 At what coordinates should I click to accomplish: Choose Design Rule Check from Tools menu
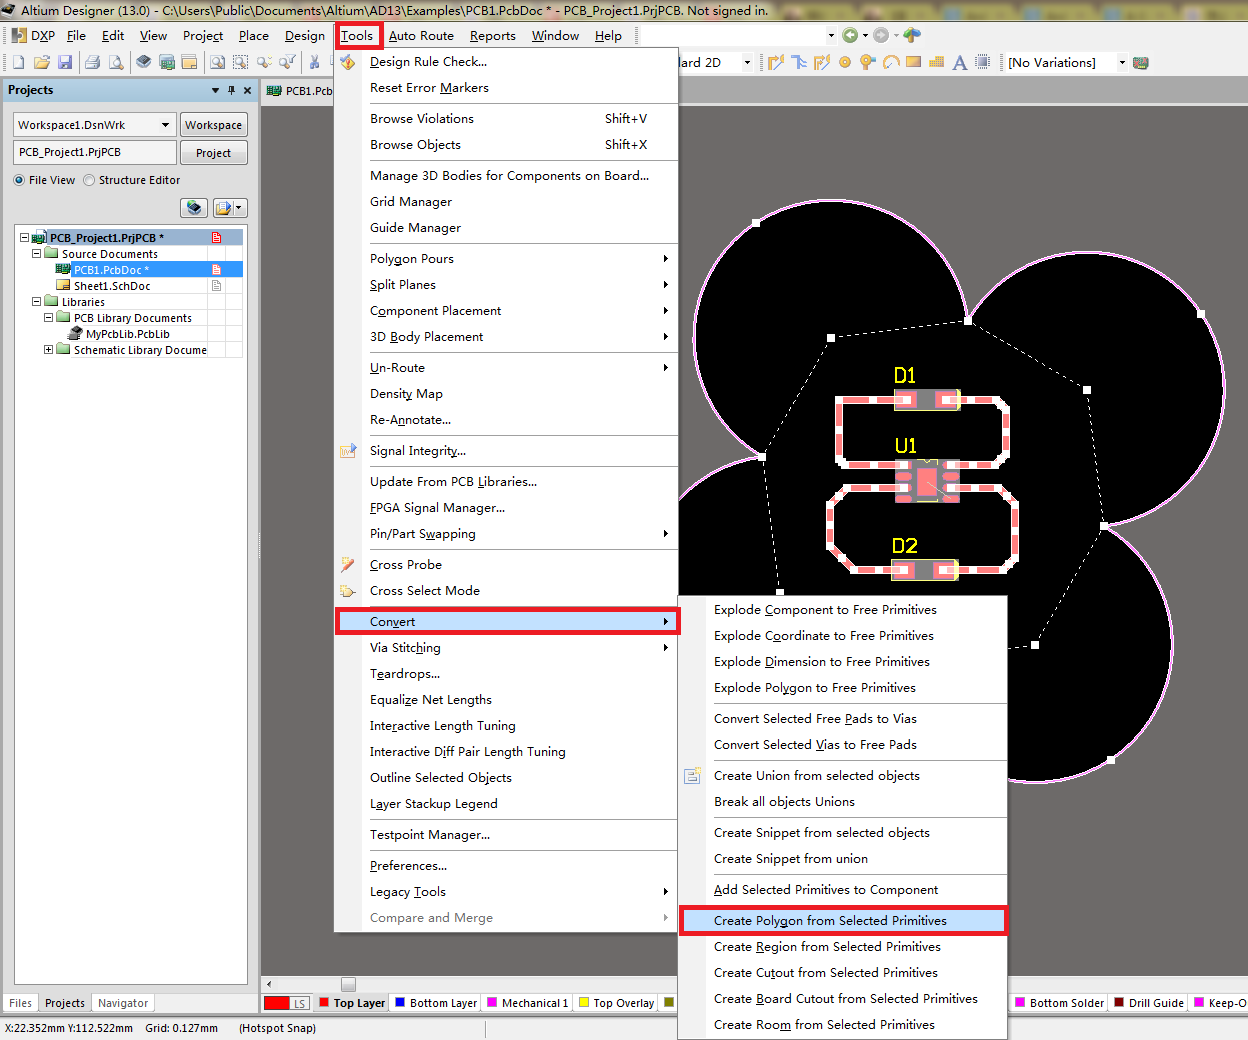coord(507,62)
